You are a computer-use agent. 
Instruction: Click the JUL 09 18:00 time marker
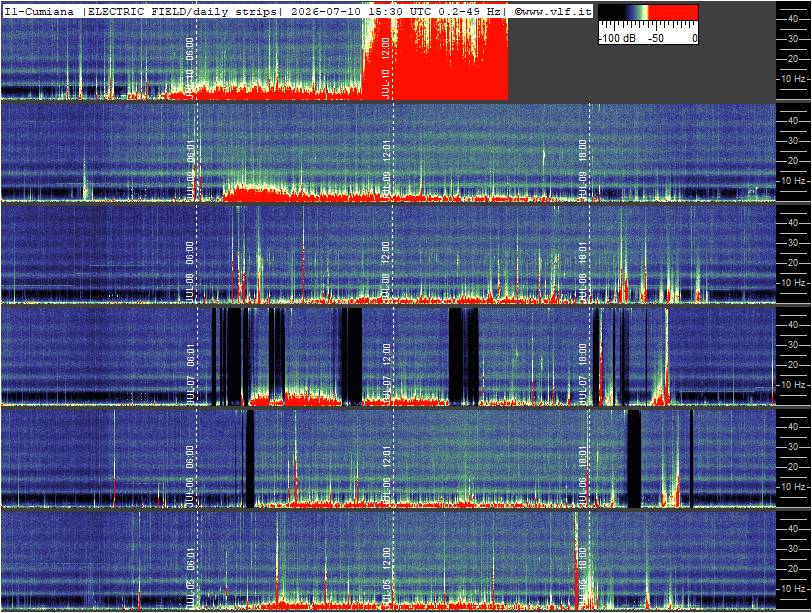coord(582,169)
